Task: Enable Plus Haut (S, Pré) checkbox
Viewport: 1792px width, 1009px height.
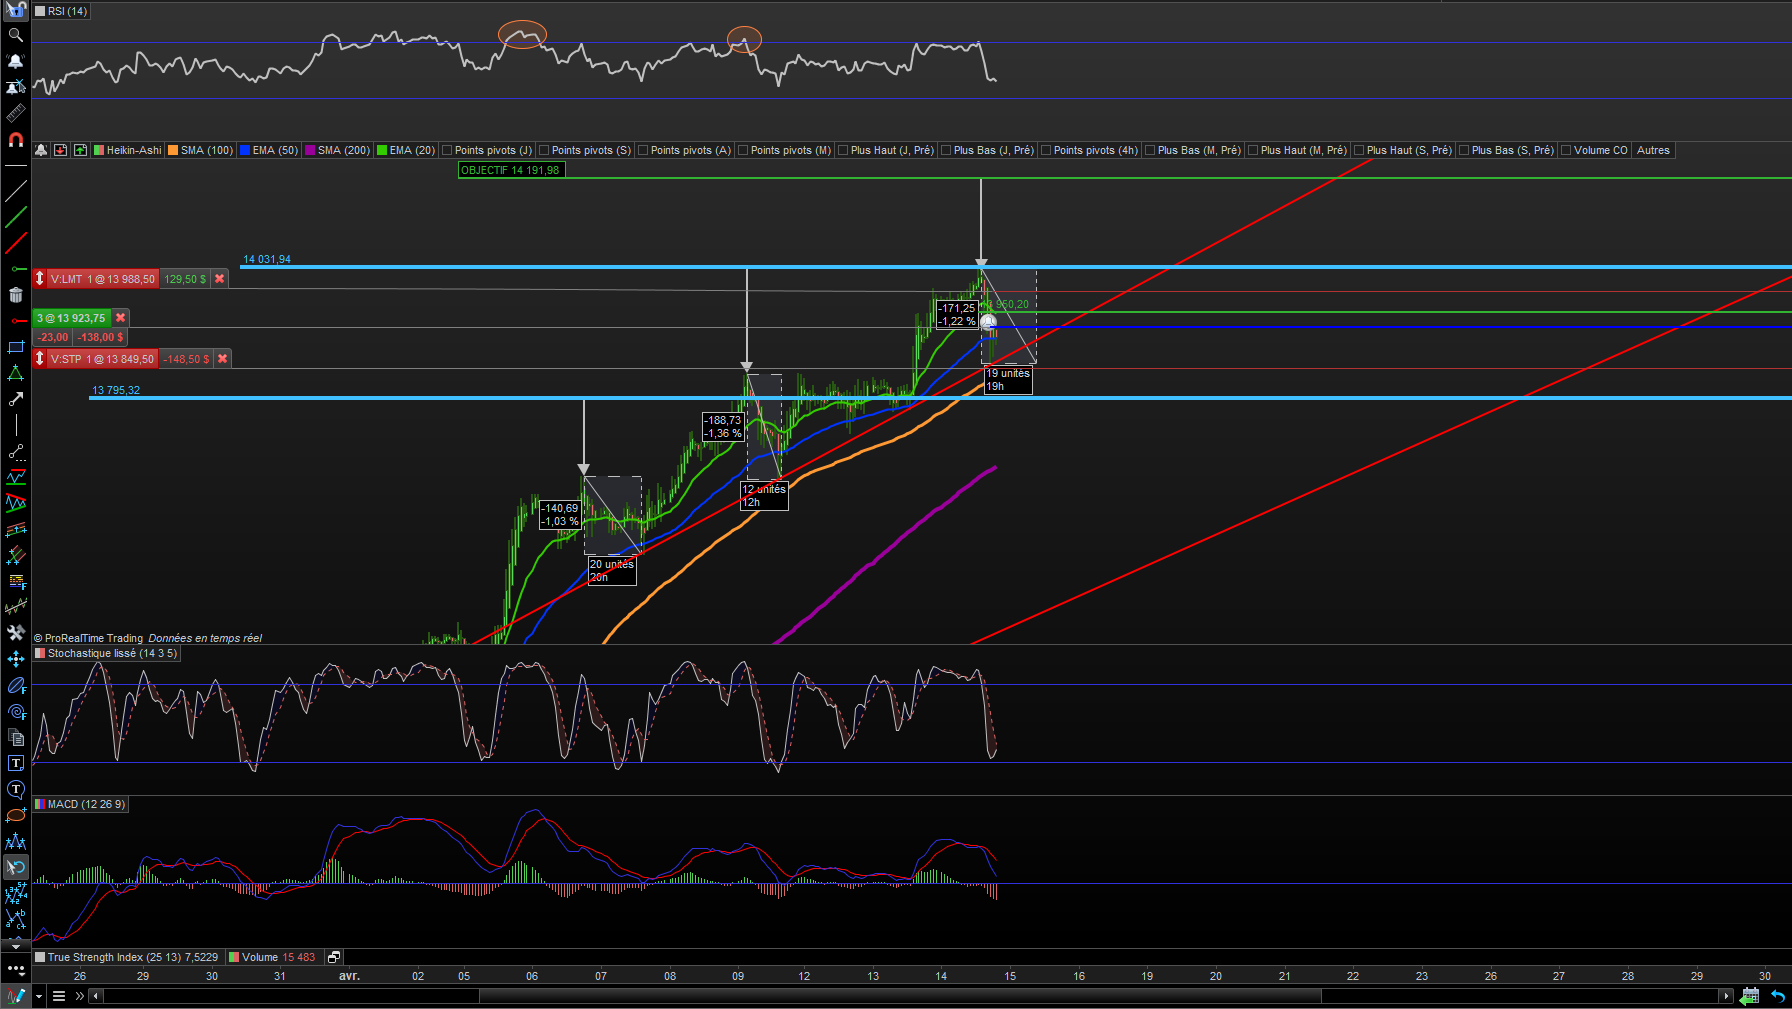Action: pos(1359,150)
